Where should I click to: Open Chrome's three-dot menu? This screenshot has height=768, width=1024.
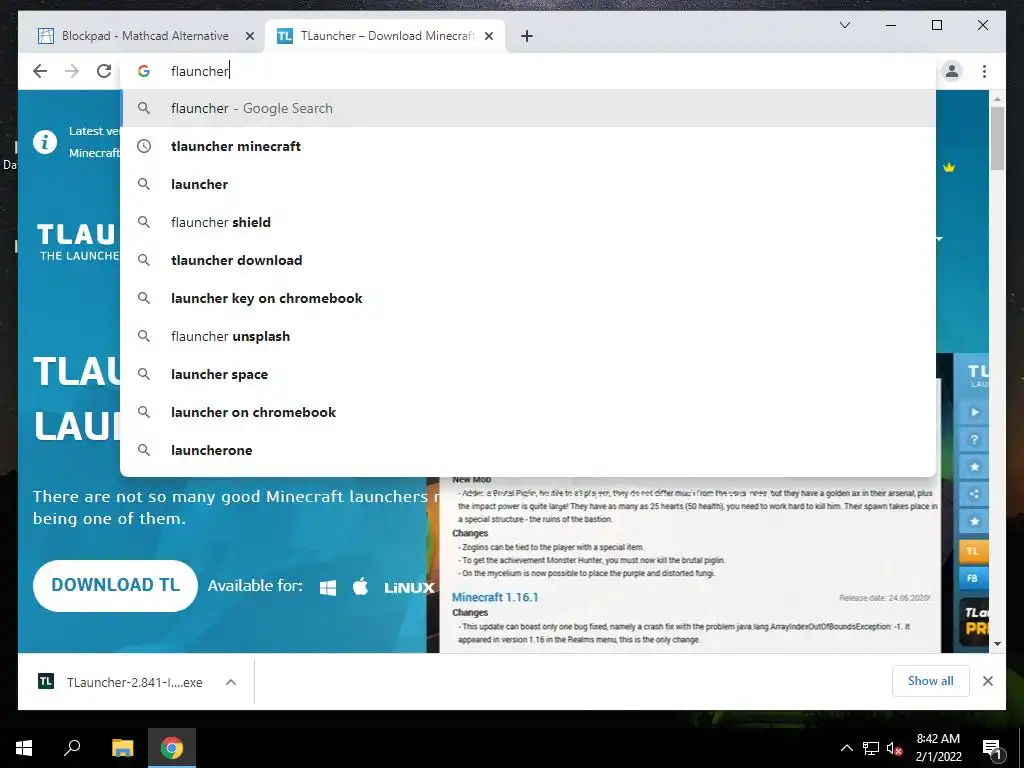pyautogui.click(x=984, y=71)
